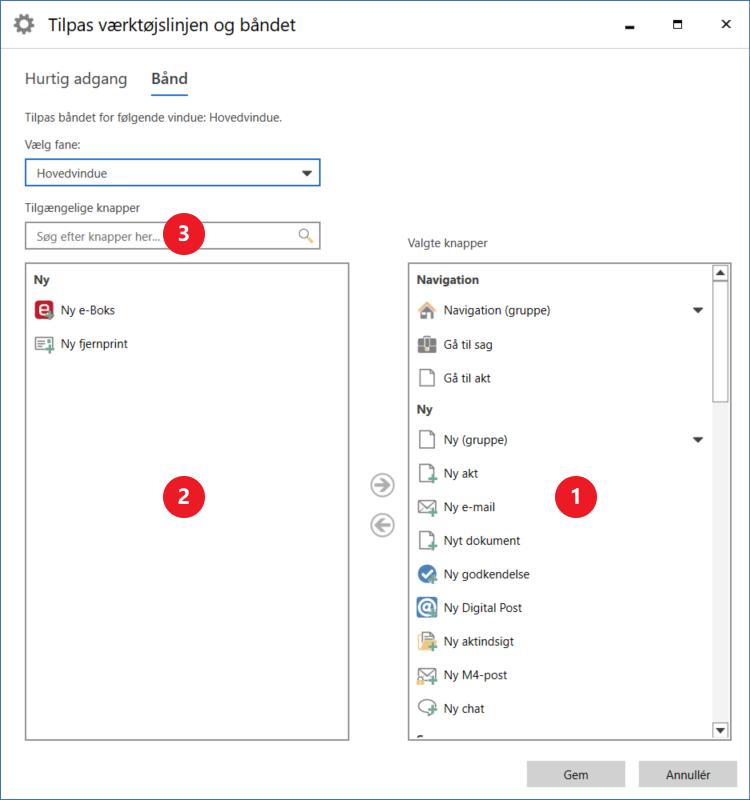Viewport: 750px width, 800px height.
Task: Select the Ny fjernprint icon
Action: 44,344
